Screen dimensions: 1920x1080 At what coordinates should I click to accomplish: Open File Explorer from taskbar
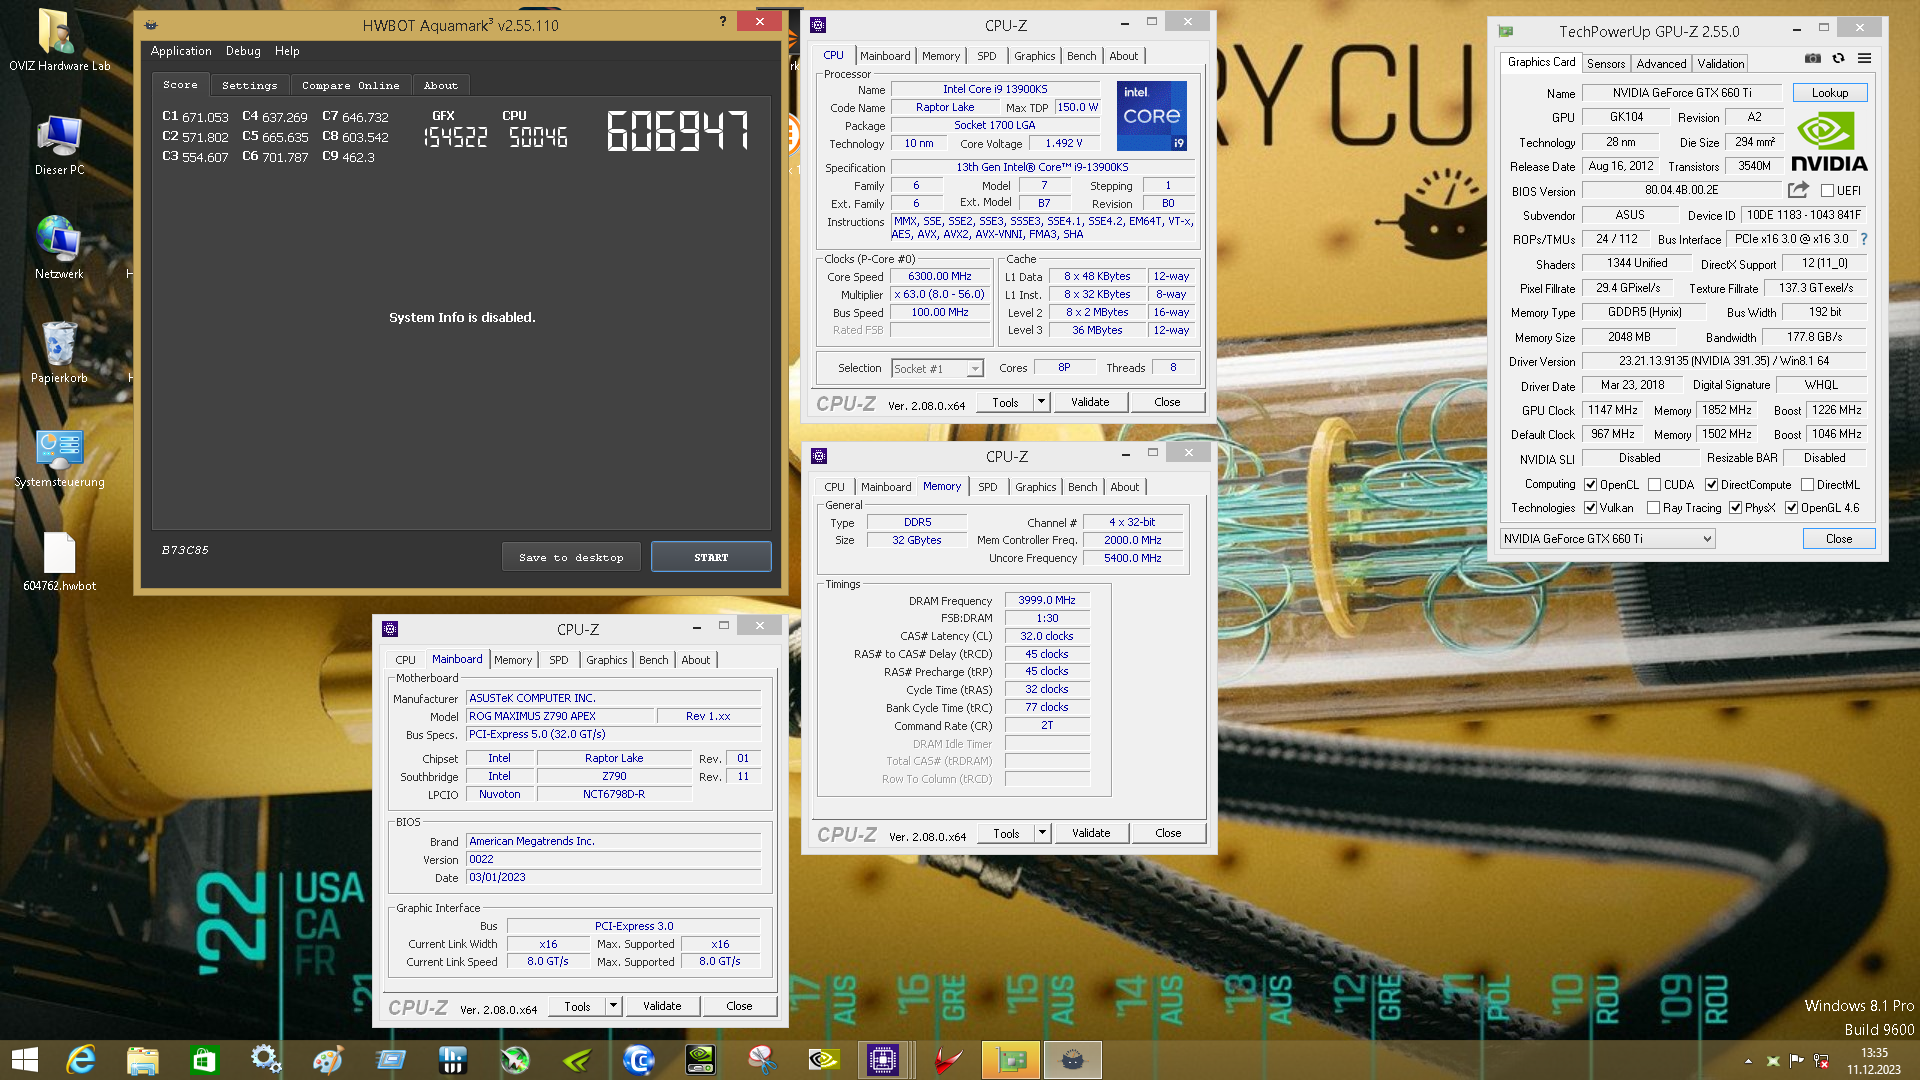point(142,1060)
